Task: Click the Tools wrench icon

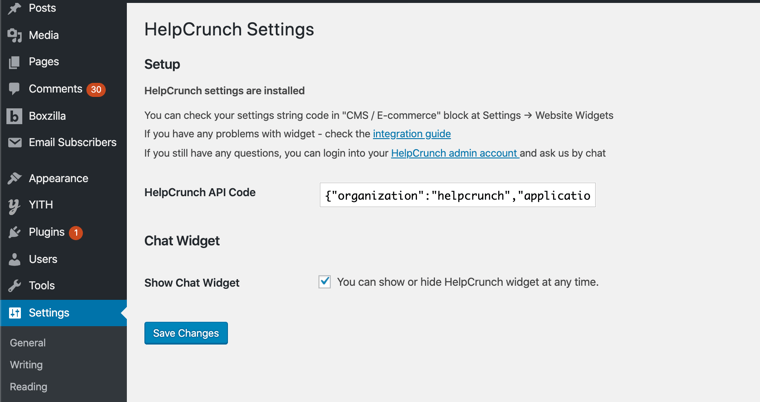Action: (14, 286)
